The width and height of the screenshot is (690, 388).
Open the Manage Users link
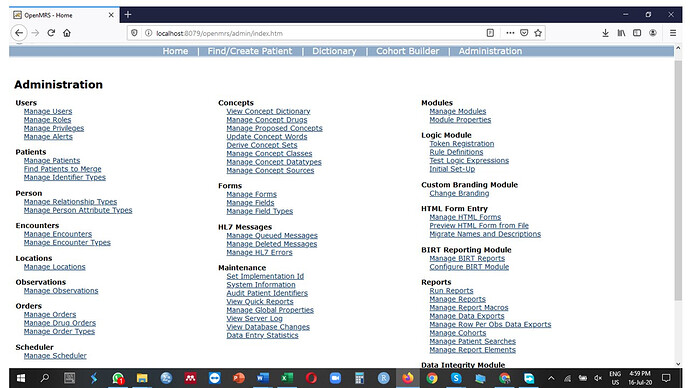click(x=48, y=111)
